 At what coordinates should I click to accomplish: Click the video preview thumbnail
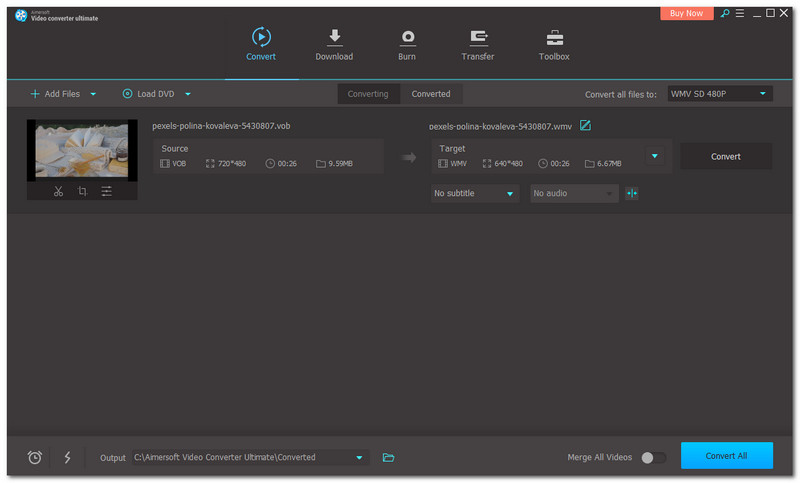tap(82, 150)
